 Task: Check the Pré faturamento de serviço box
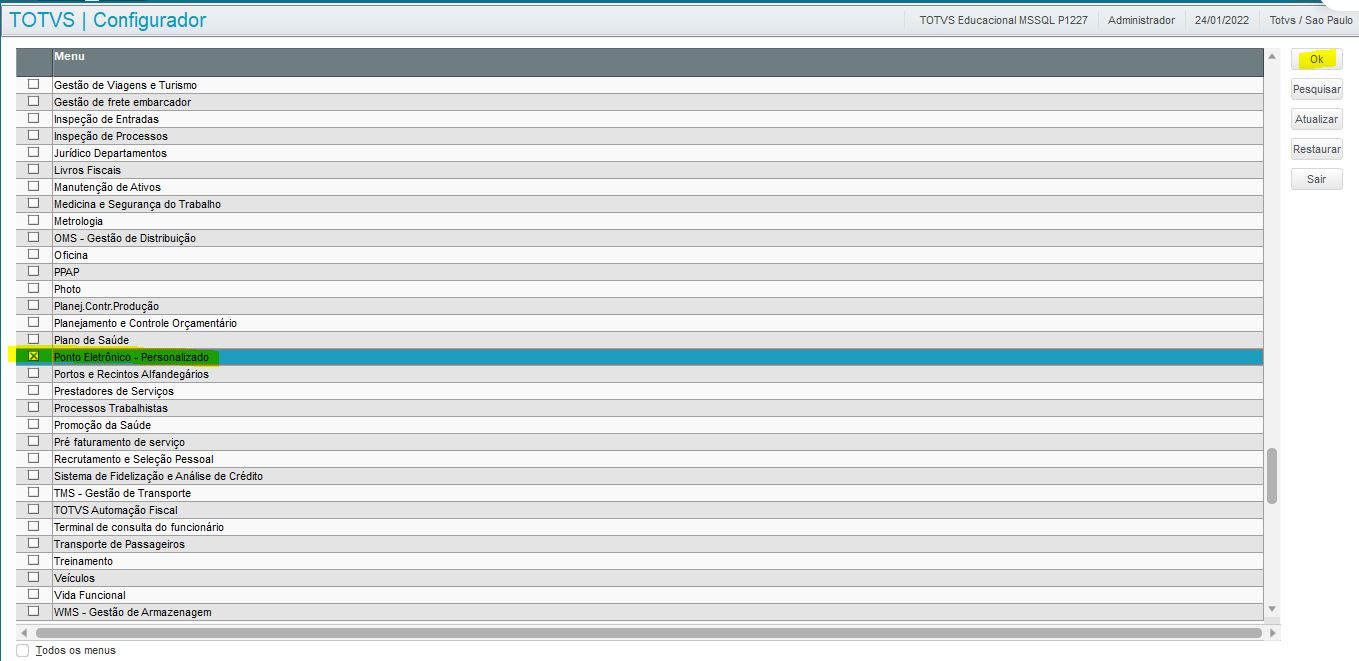(33, 441)
